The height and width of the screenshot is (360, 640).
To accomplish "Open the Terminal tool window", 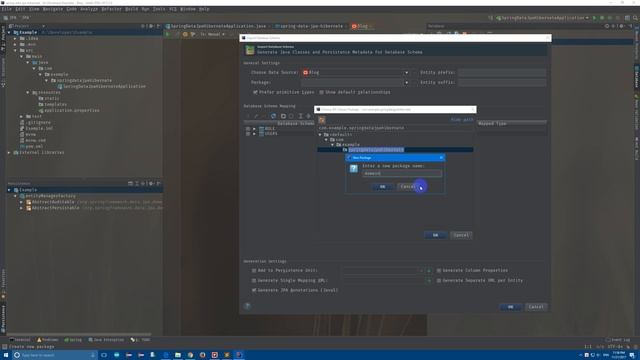I will (x=20, y=340).
